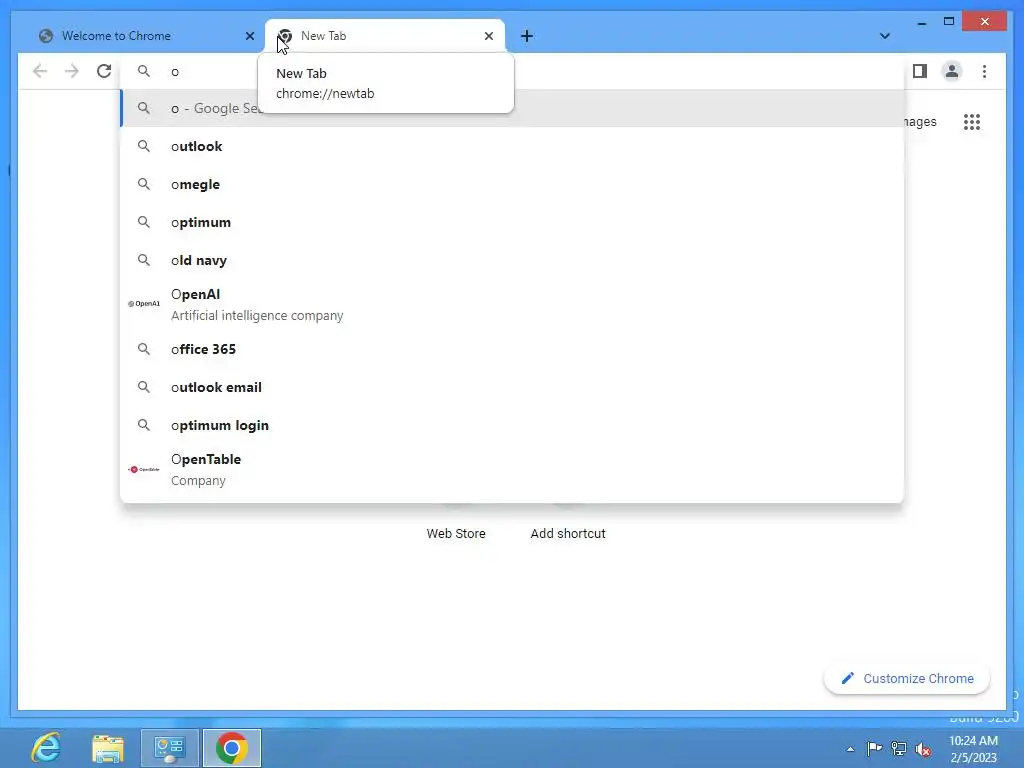Screen dimensions: 1024x768
Task: Click the address bar text field
Action: [513, 71]
